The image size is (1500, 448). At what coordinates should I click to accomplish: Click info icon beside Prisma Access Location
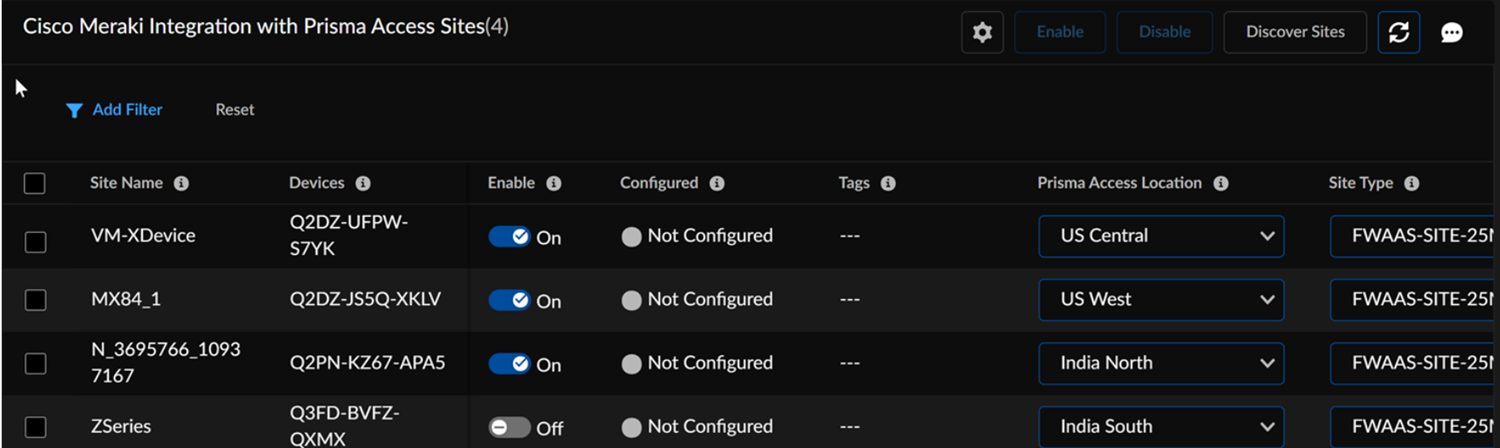click(1221, 184)
